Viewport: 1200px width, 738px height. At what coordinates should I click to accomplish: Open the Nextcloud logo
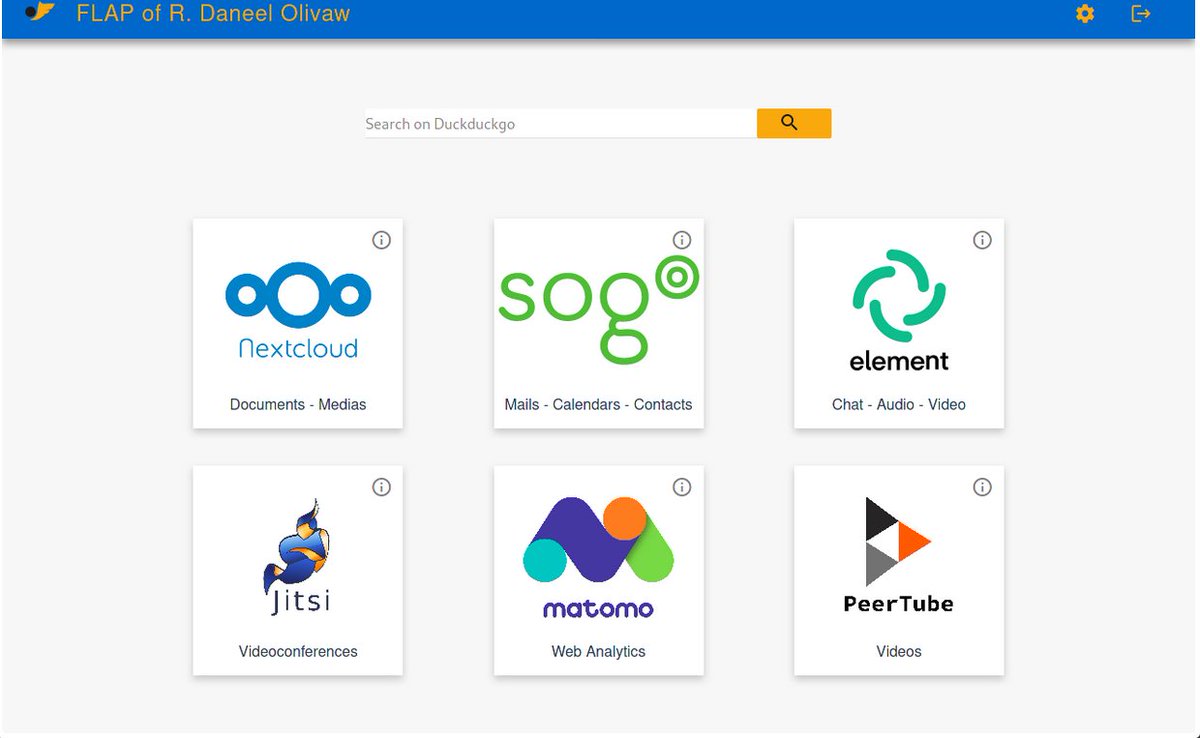coord(298,310)
